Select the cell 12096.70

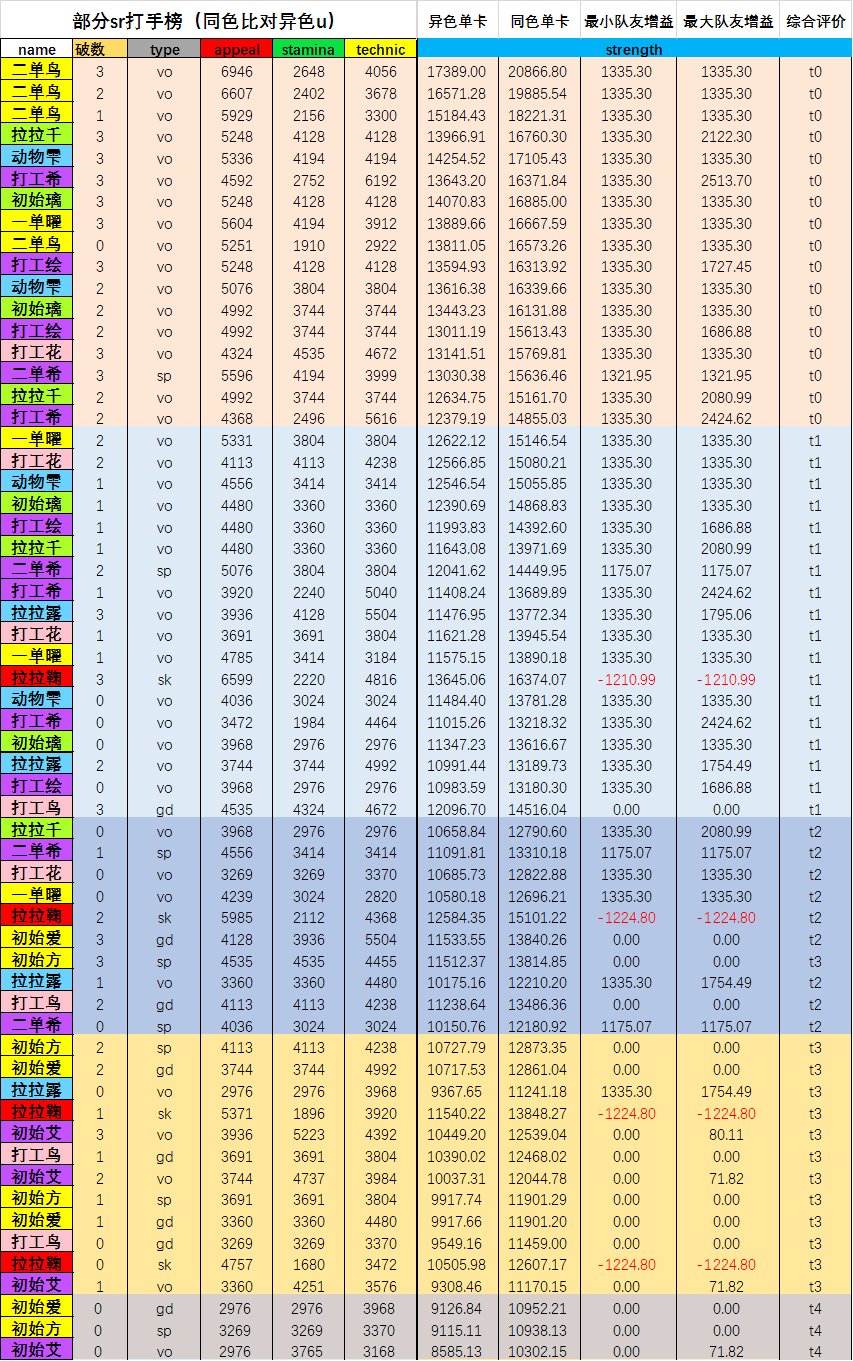click(x=457, y=808)
